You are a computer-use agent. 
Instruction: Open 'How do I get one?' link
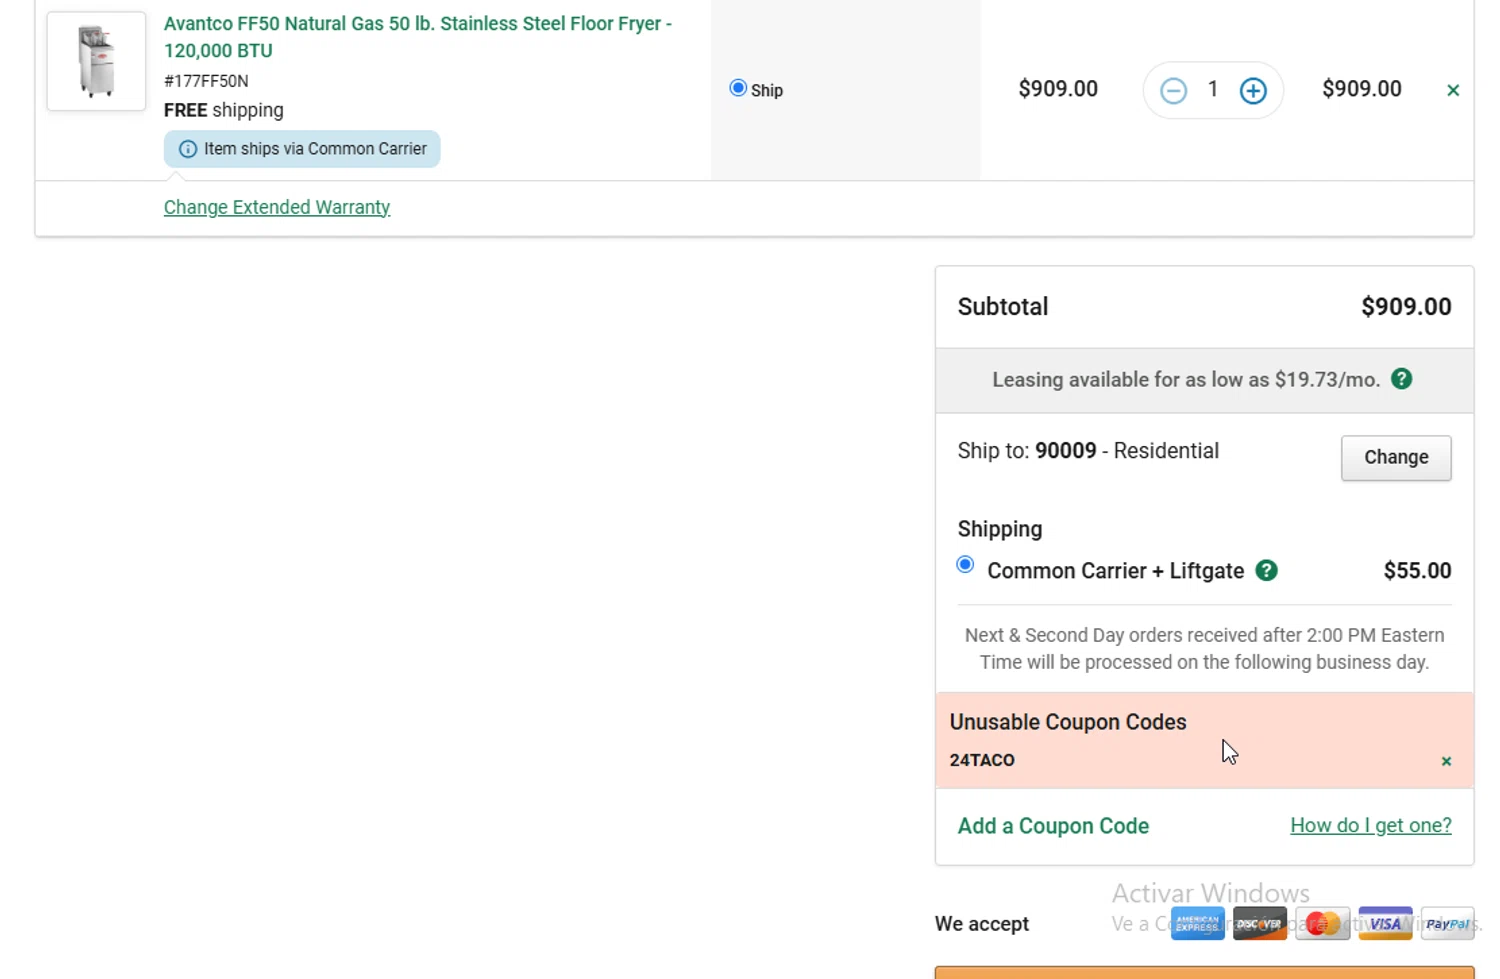1371,825
